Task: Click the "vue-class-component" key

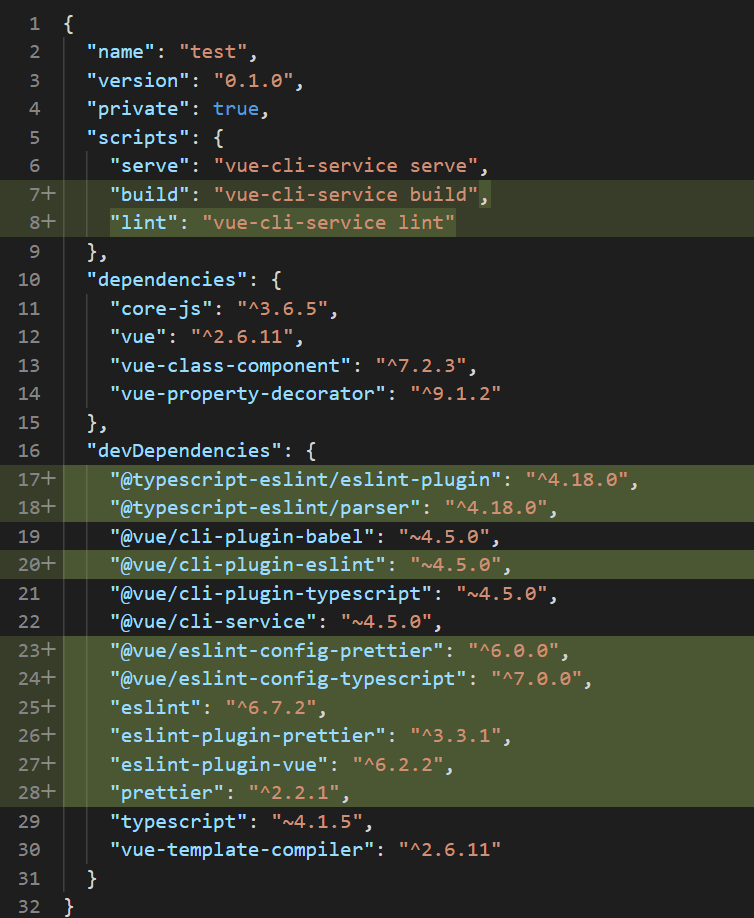Action: click(231, 365)
